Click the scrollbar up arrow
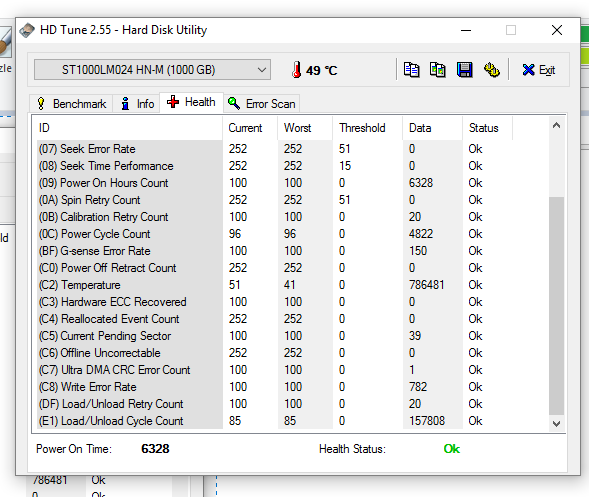 pyautogui.click(x=557, y=125)
